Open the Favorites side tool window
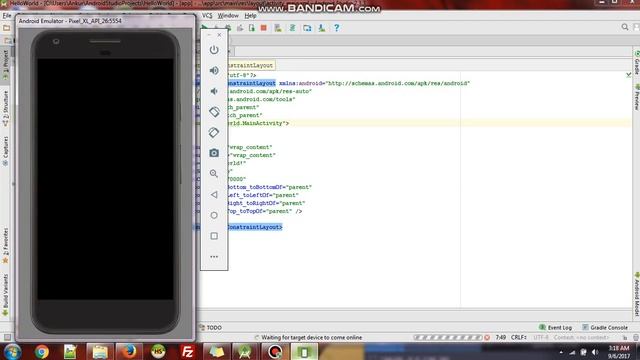The image size is (640, 360). 6,246
